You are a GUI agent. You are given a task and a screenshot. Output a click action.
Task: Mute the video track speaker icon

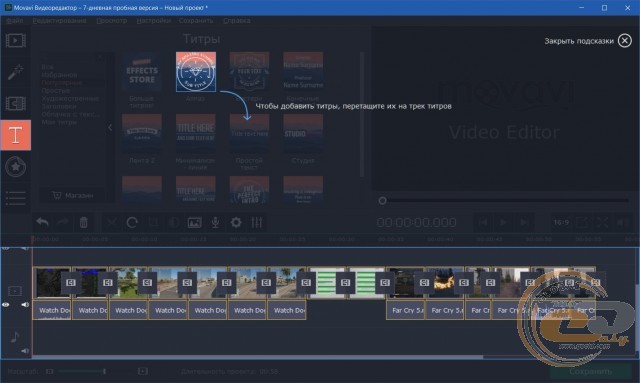tap(25, 305)
